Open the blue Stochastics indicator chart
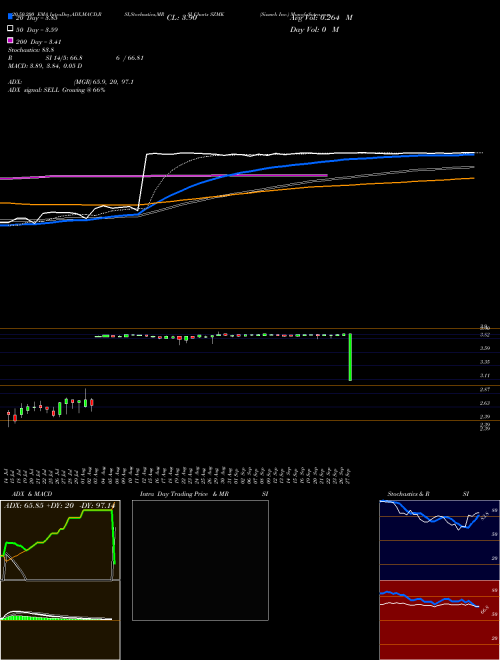 click(440, 540)
